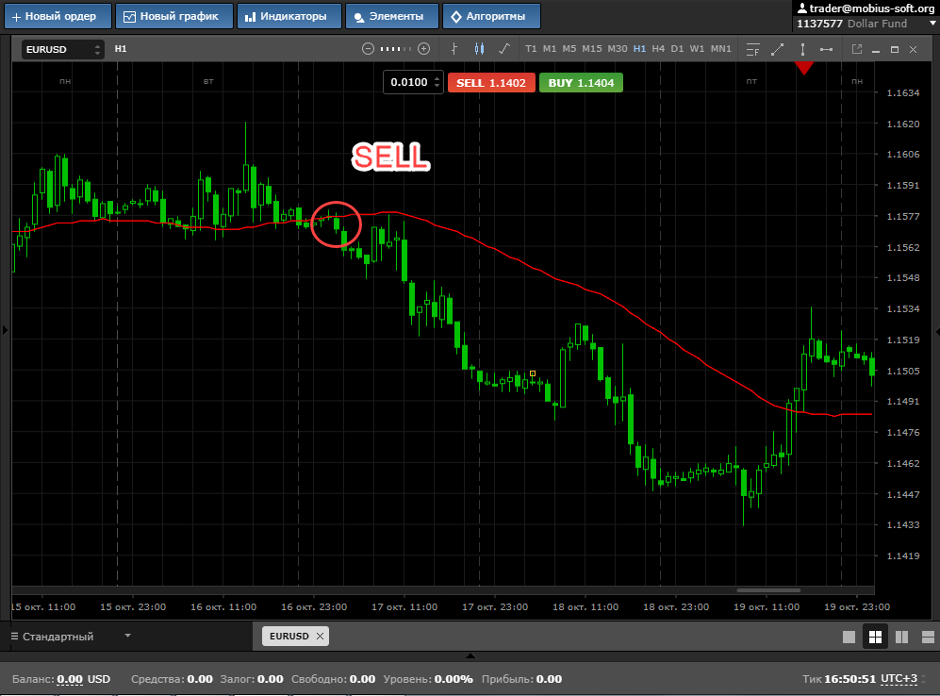Switch to single chart layout

pyautogui.click(x=849, y=637)
